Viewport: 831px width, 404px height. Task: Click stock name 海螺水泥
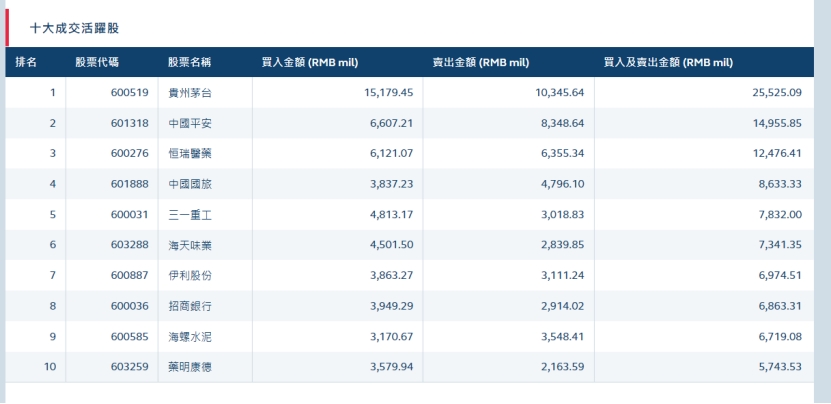click(190, 336)
